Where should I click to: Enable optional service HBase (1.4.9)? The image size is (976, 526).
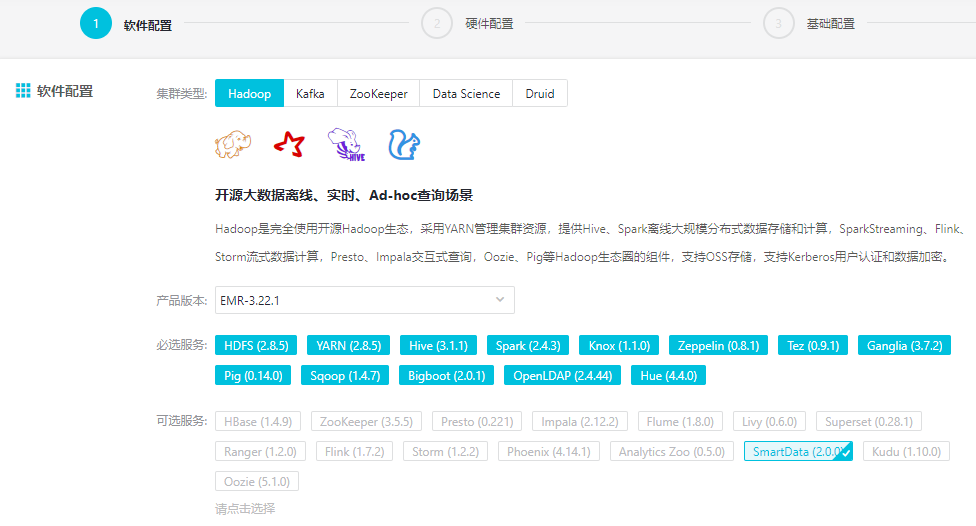pos(258,421)
